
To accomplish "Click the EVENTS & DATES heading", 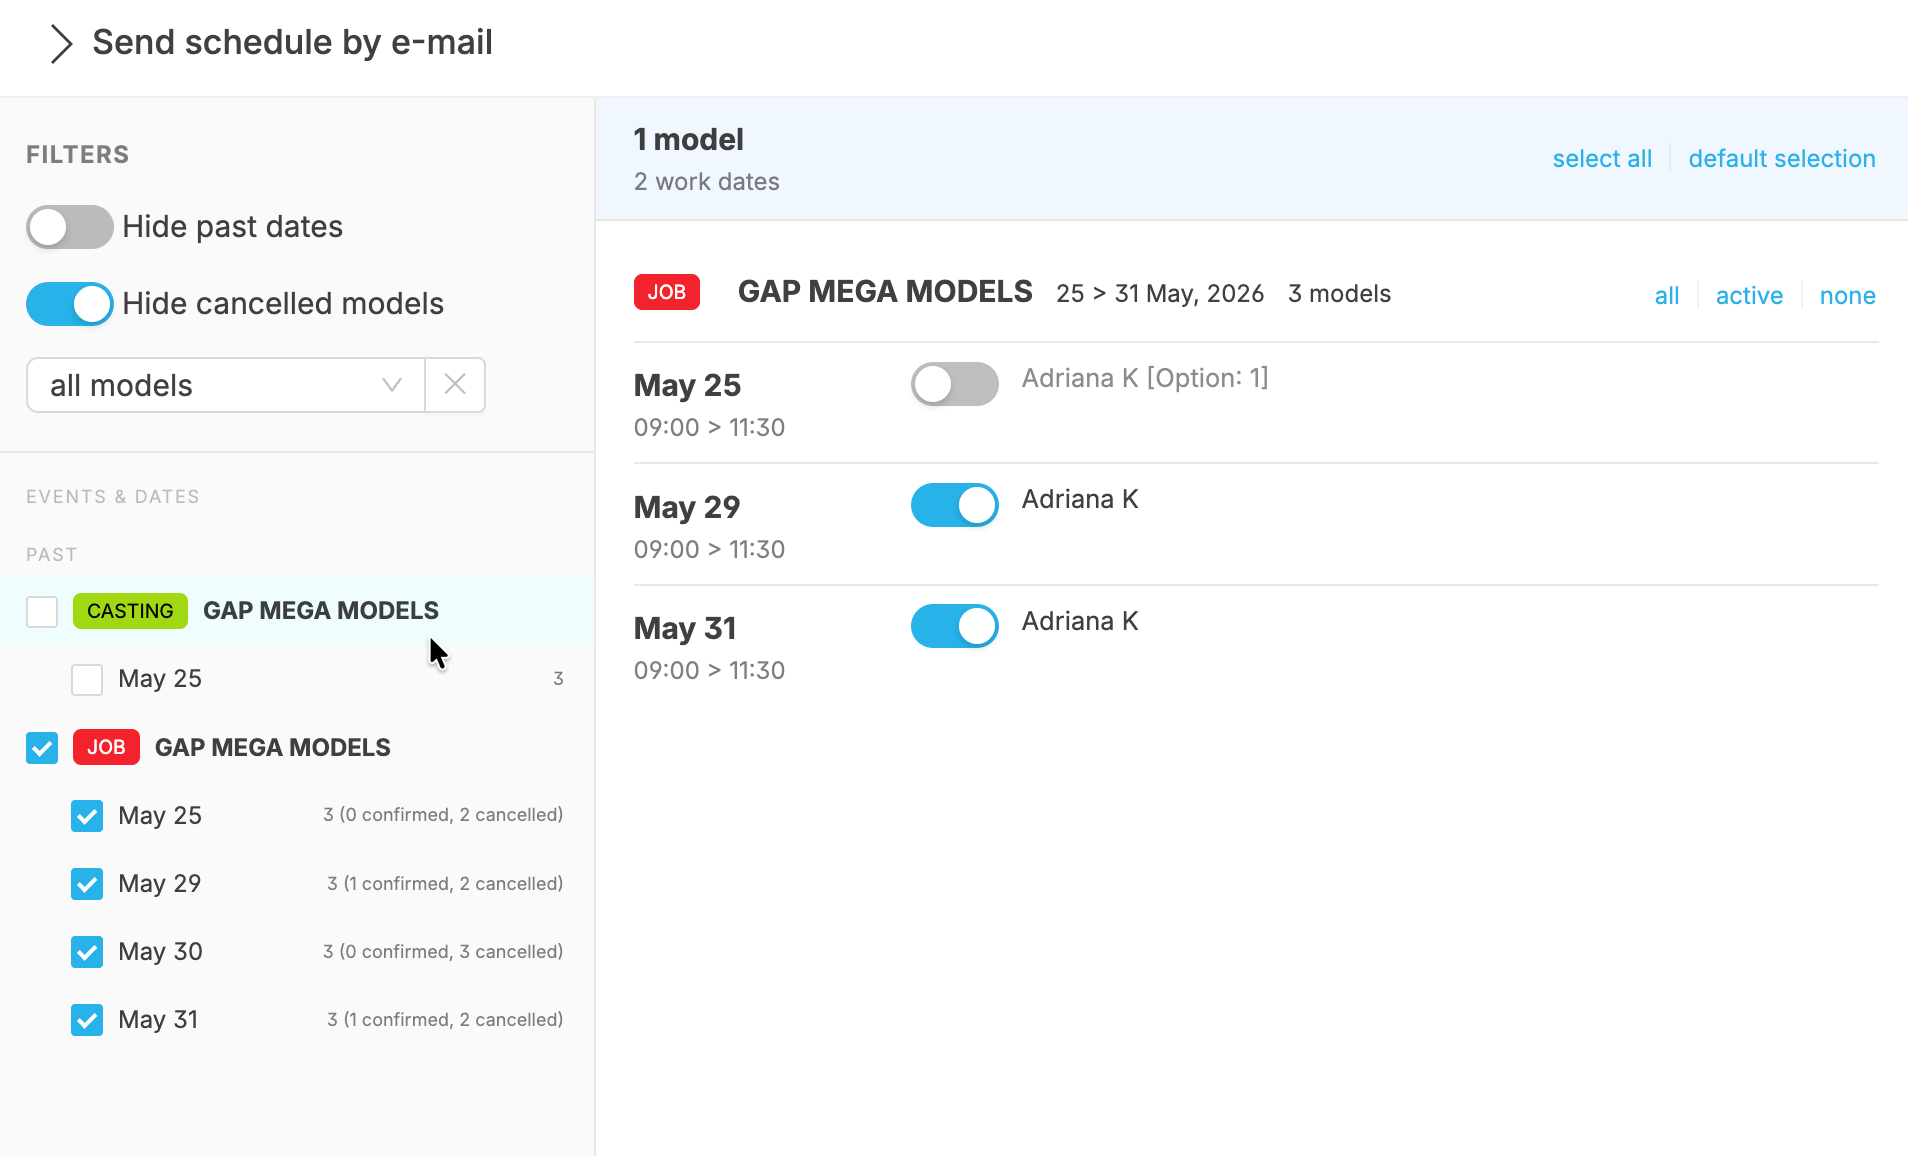I will [113, 497].
